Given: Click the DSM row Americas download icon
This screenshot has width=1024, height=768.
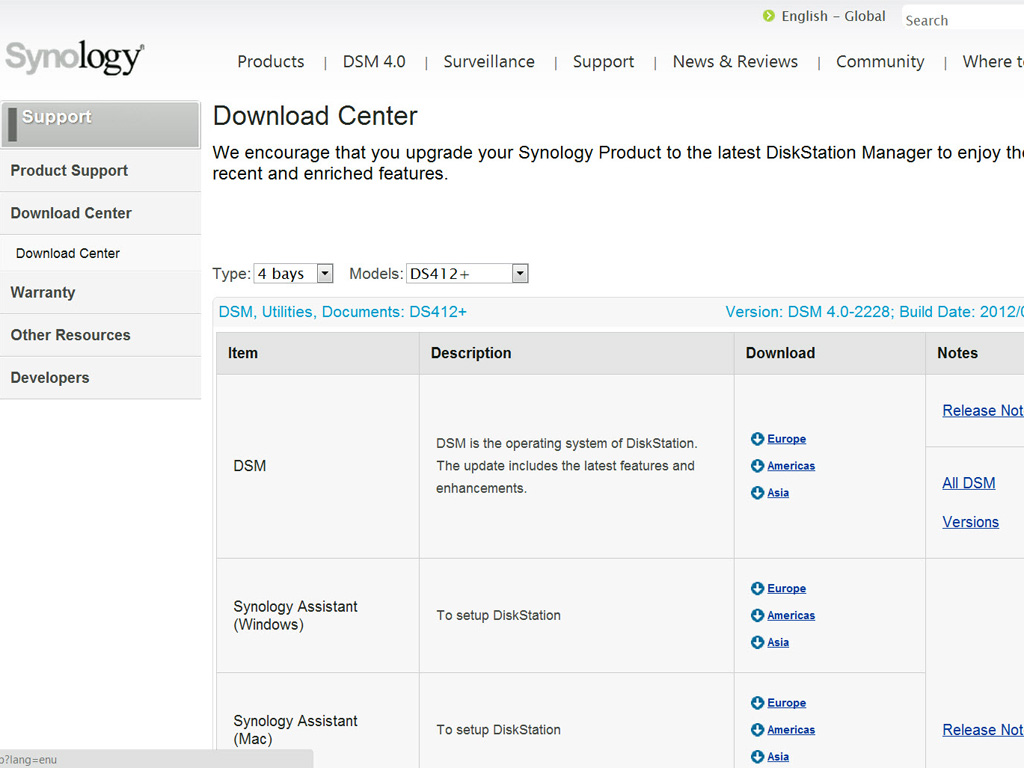Looking at the screenshot, I should (x=758, y=466).
